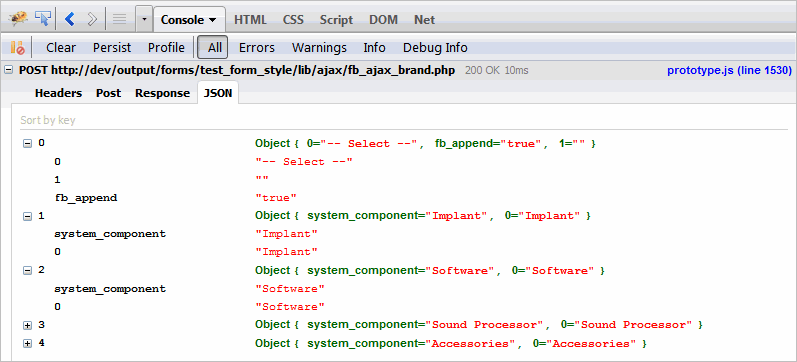Screen dimensions: 797x362
Task: Collapse the POST request entry
Action: point(8,70)
